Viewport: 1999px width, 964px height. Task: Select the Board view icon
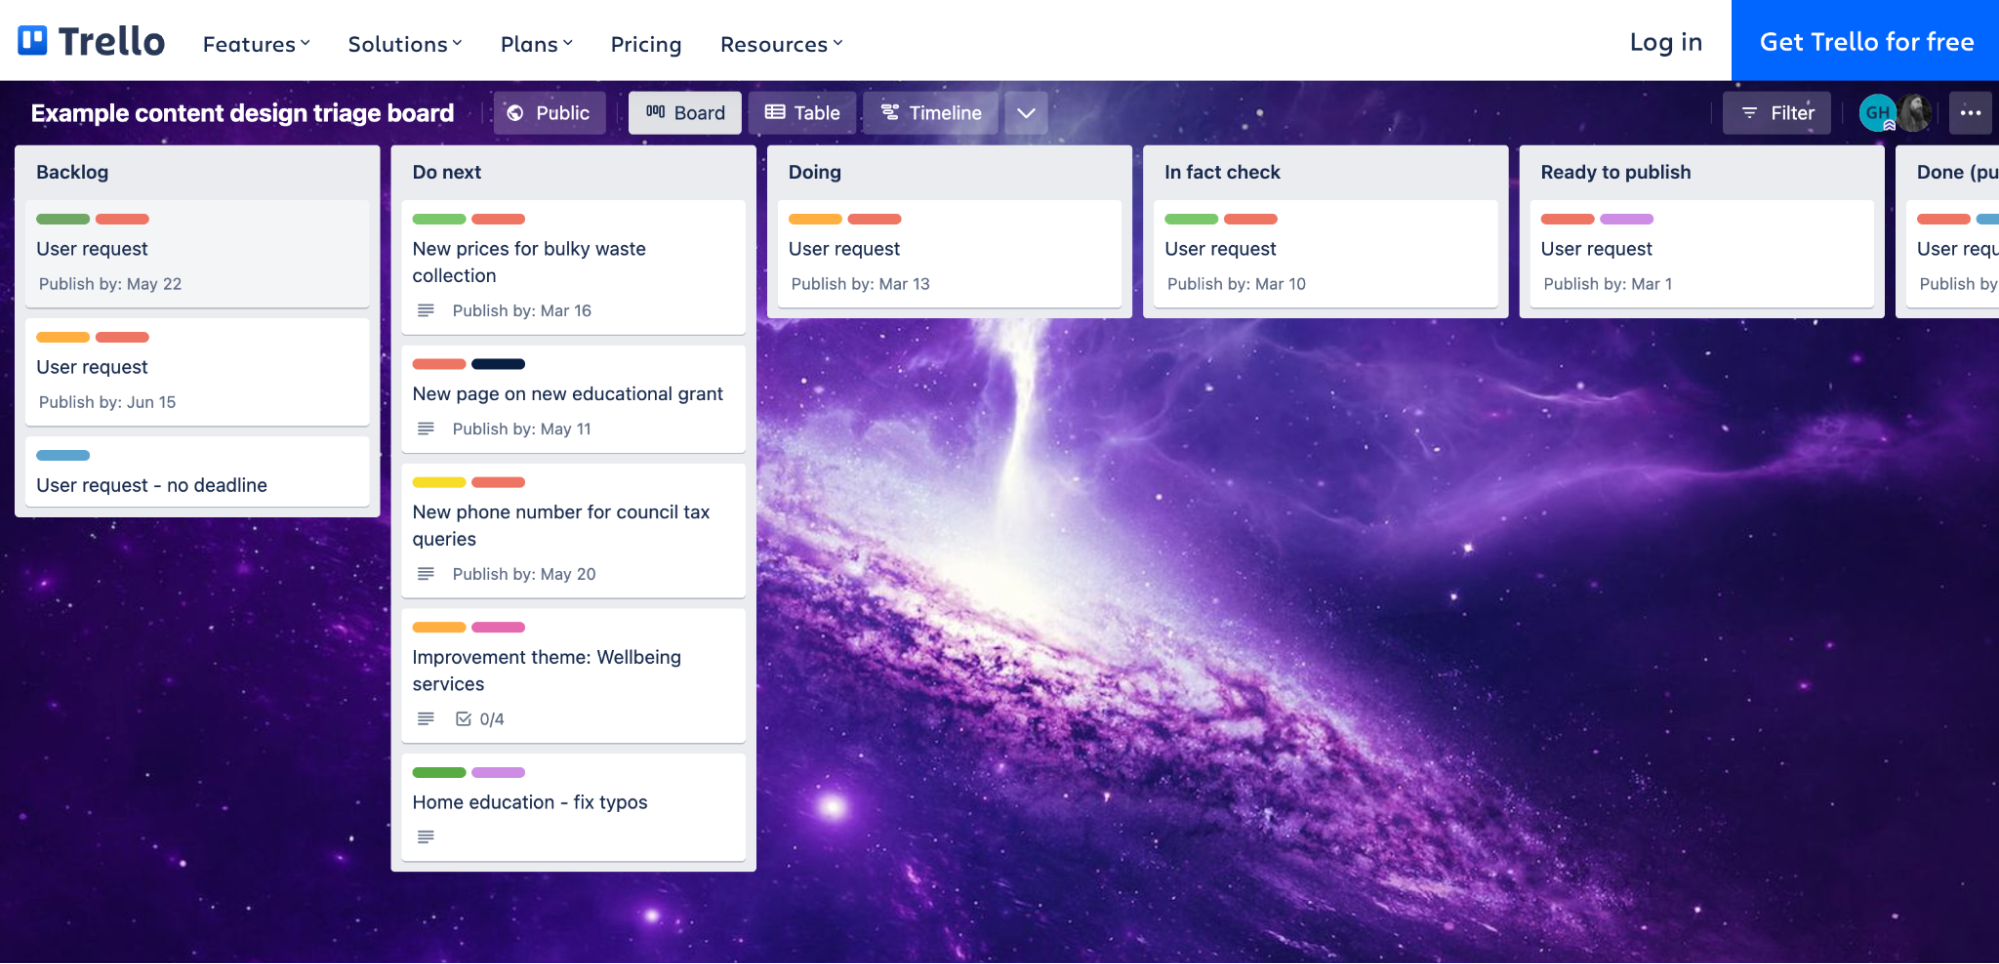tap(655, 112)
